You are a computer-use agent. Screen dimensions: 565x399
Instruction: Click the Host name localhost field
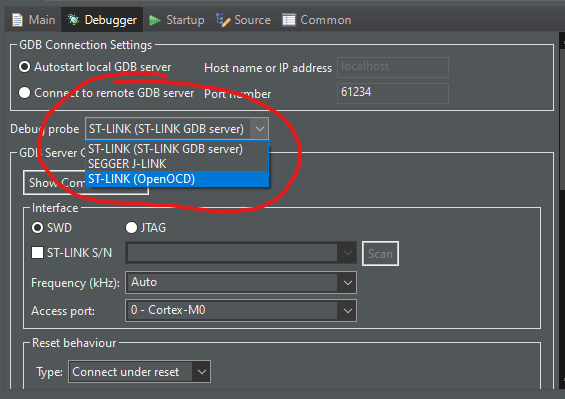(393, 67)
